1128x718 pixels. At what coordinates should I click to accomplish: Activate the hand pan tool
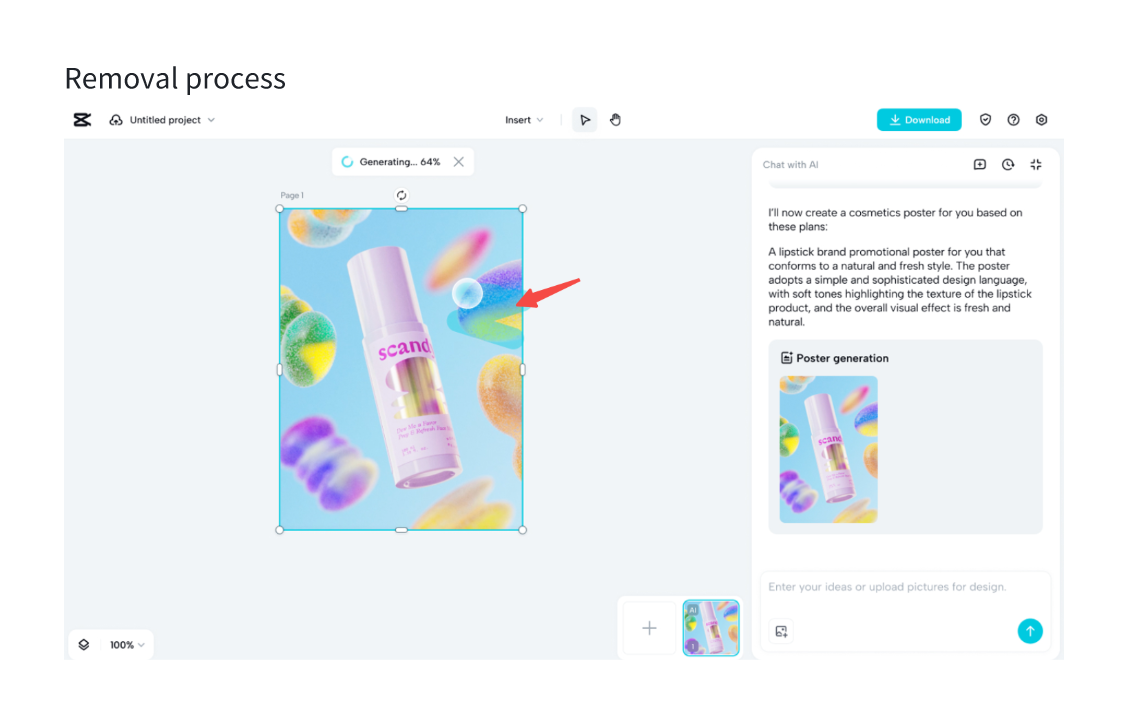pyautogui.click(x=615, y=120)
